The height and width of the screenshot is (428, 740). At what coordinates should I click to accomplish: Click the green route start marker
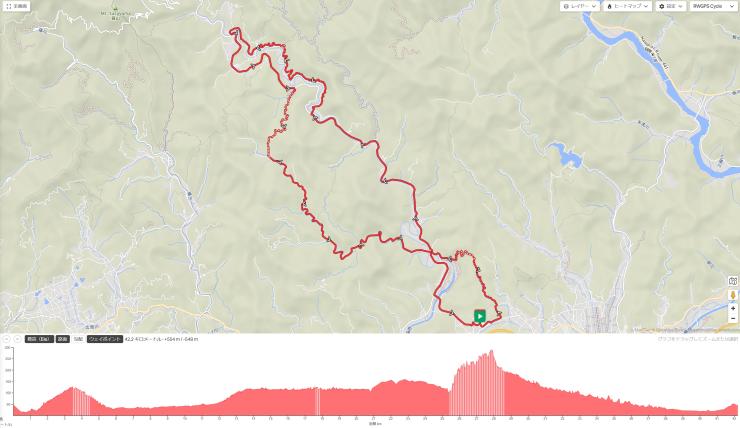coord(479,316)
